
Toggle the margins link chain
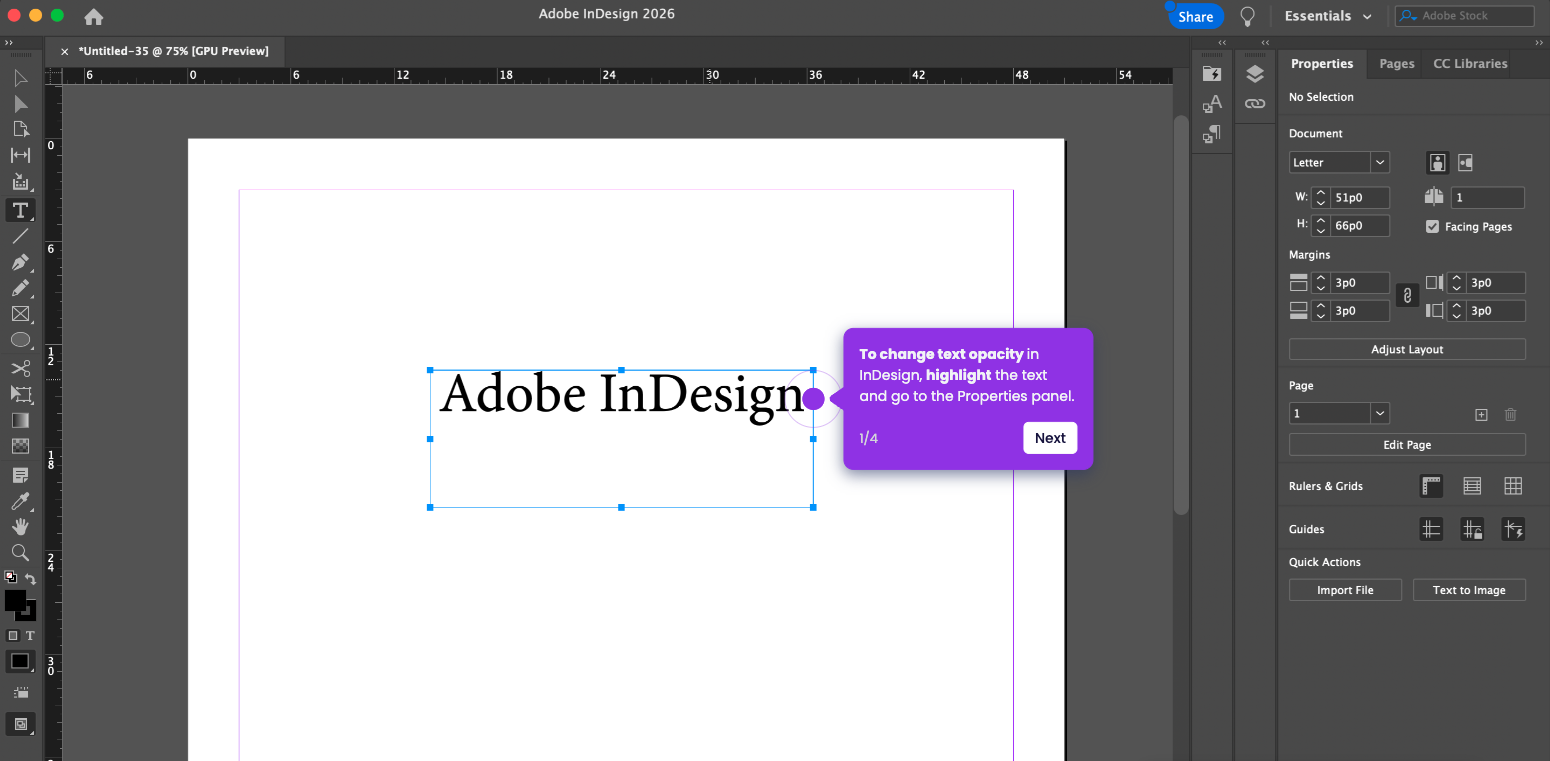(x=1407, y=295)
